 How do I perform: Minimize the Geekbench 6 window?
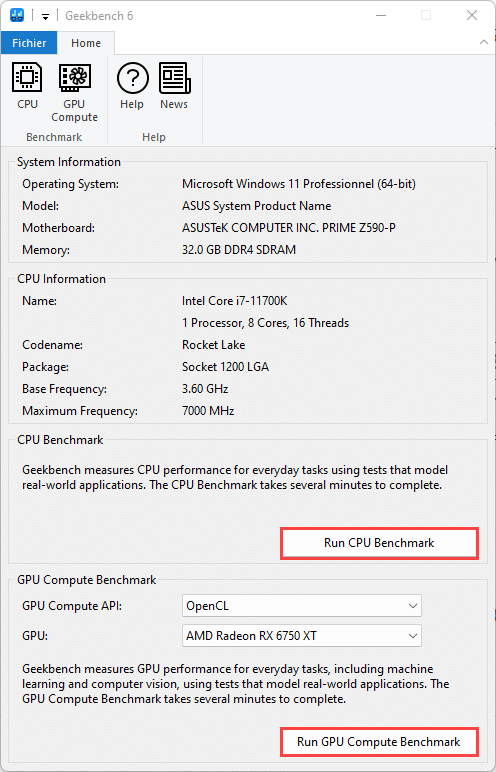pos(381,15)
